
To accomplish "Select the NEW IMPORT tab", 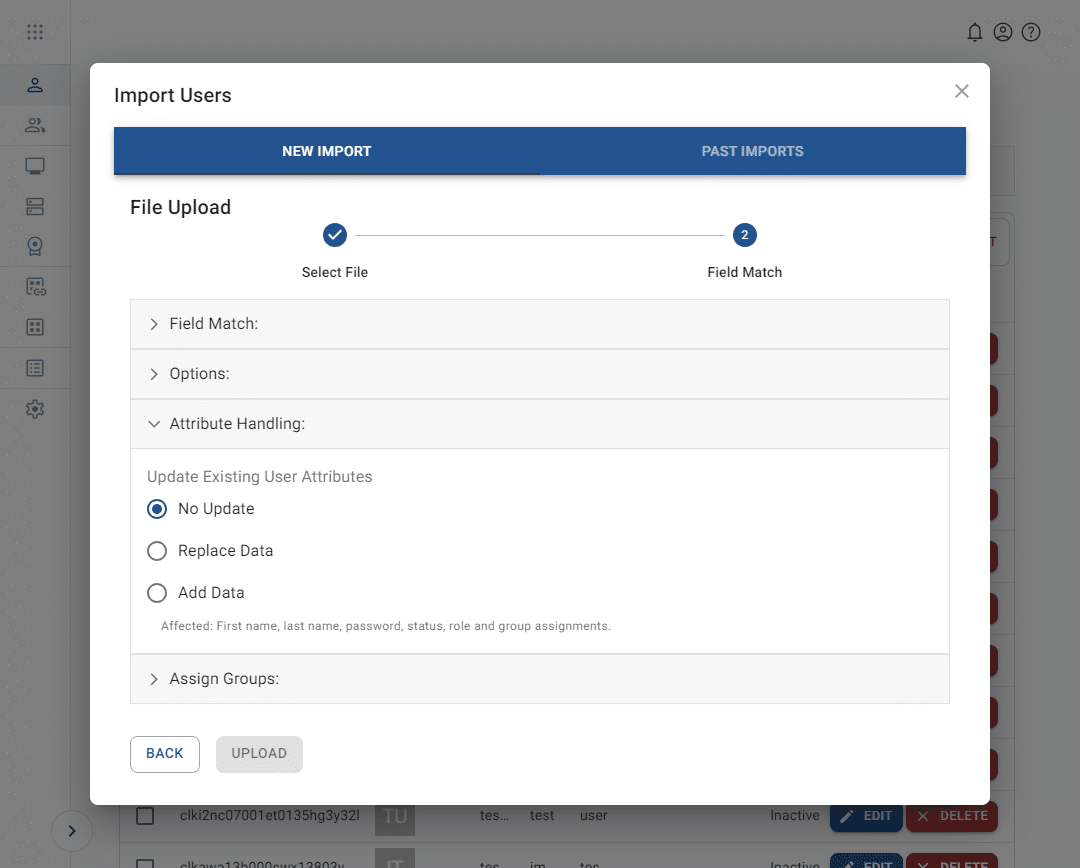I will pyautogui.click(x=327, y=150).
